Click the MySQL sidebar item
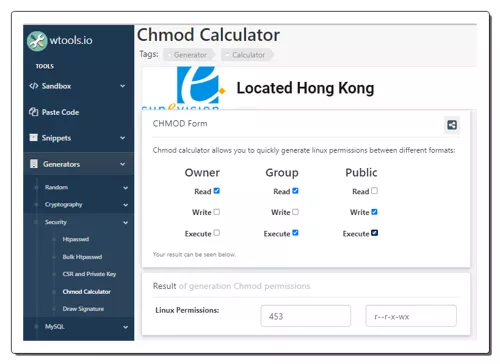This screenshot has height=364, width=500. click(55, 326)
